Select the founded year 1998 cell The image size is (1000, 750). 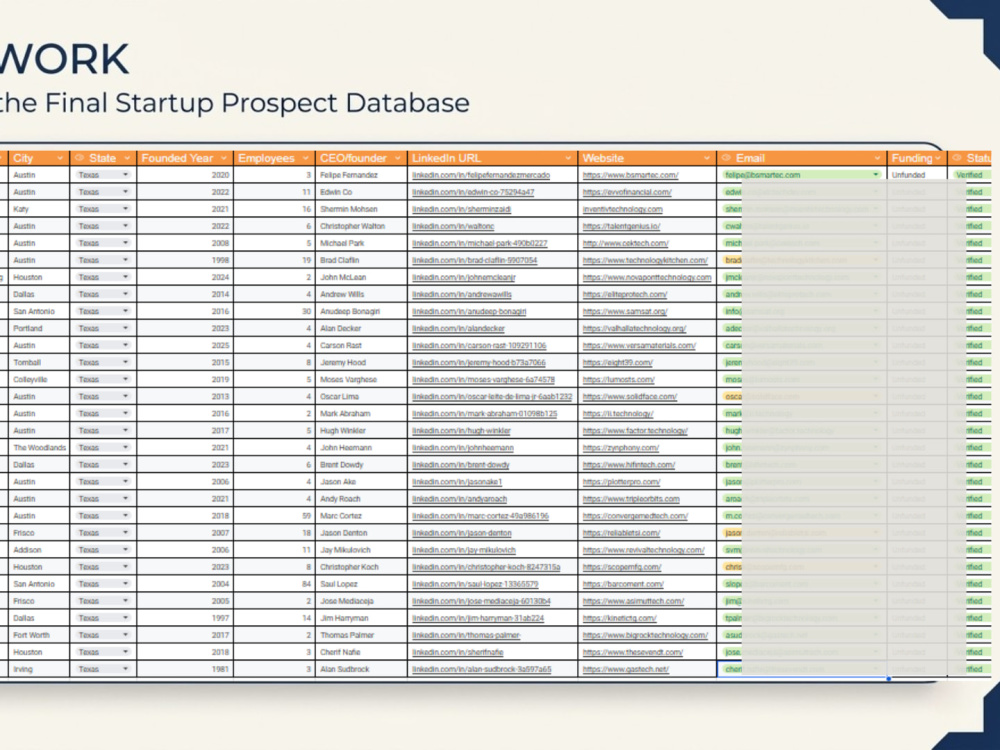(185, 260)
